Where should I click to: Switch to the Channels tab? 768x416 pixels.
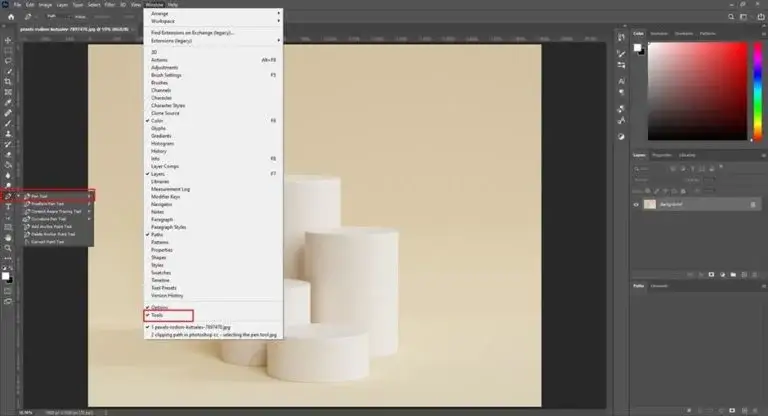click(659, 286)
